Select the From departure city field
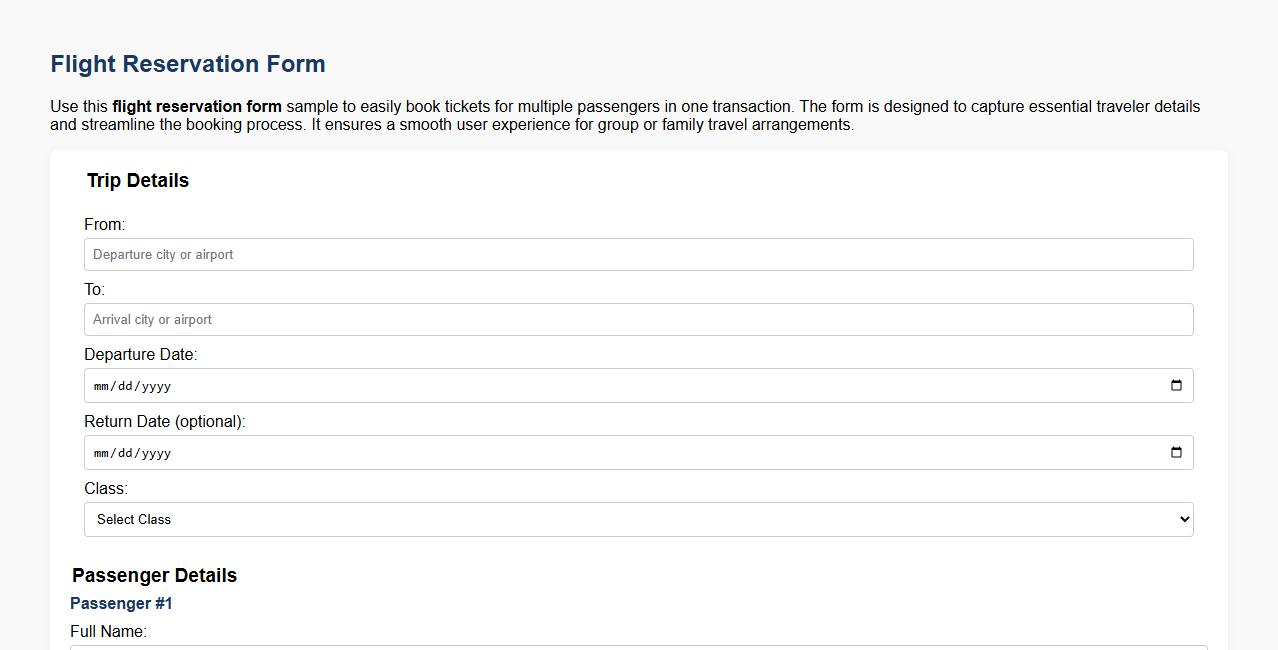Viewport: 1278px width, 650px height. pos(638,254)
